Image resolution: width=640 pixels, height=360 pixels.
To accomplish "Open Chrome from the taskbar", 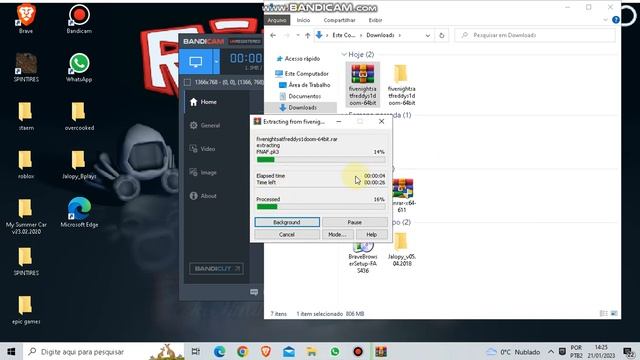I will pos(242,351).
